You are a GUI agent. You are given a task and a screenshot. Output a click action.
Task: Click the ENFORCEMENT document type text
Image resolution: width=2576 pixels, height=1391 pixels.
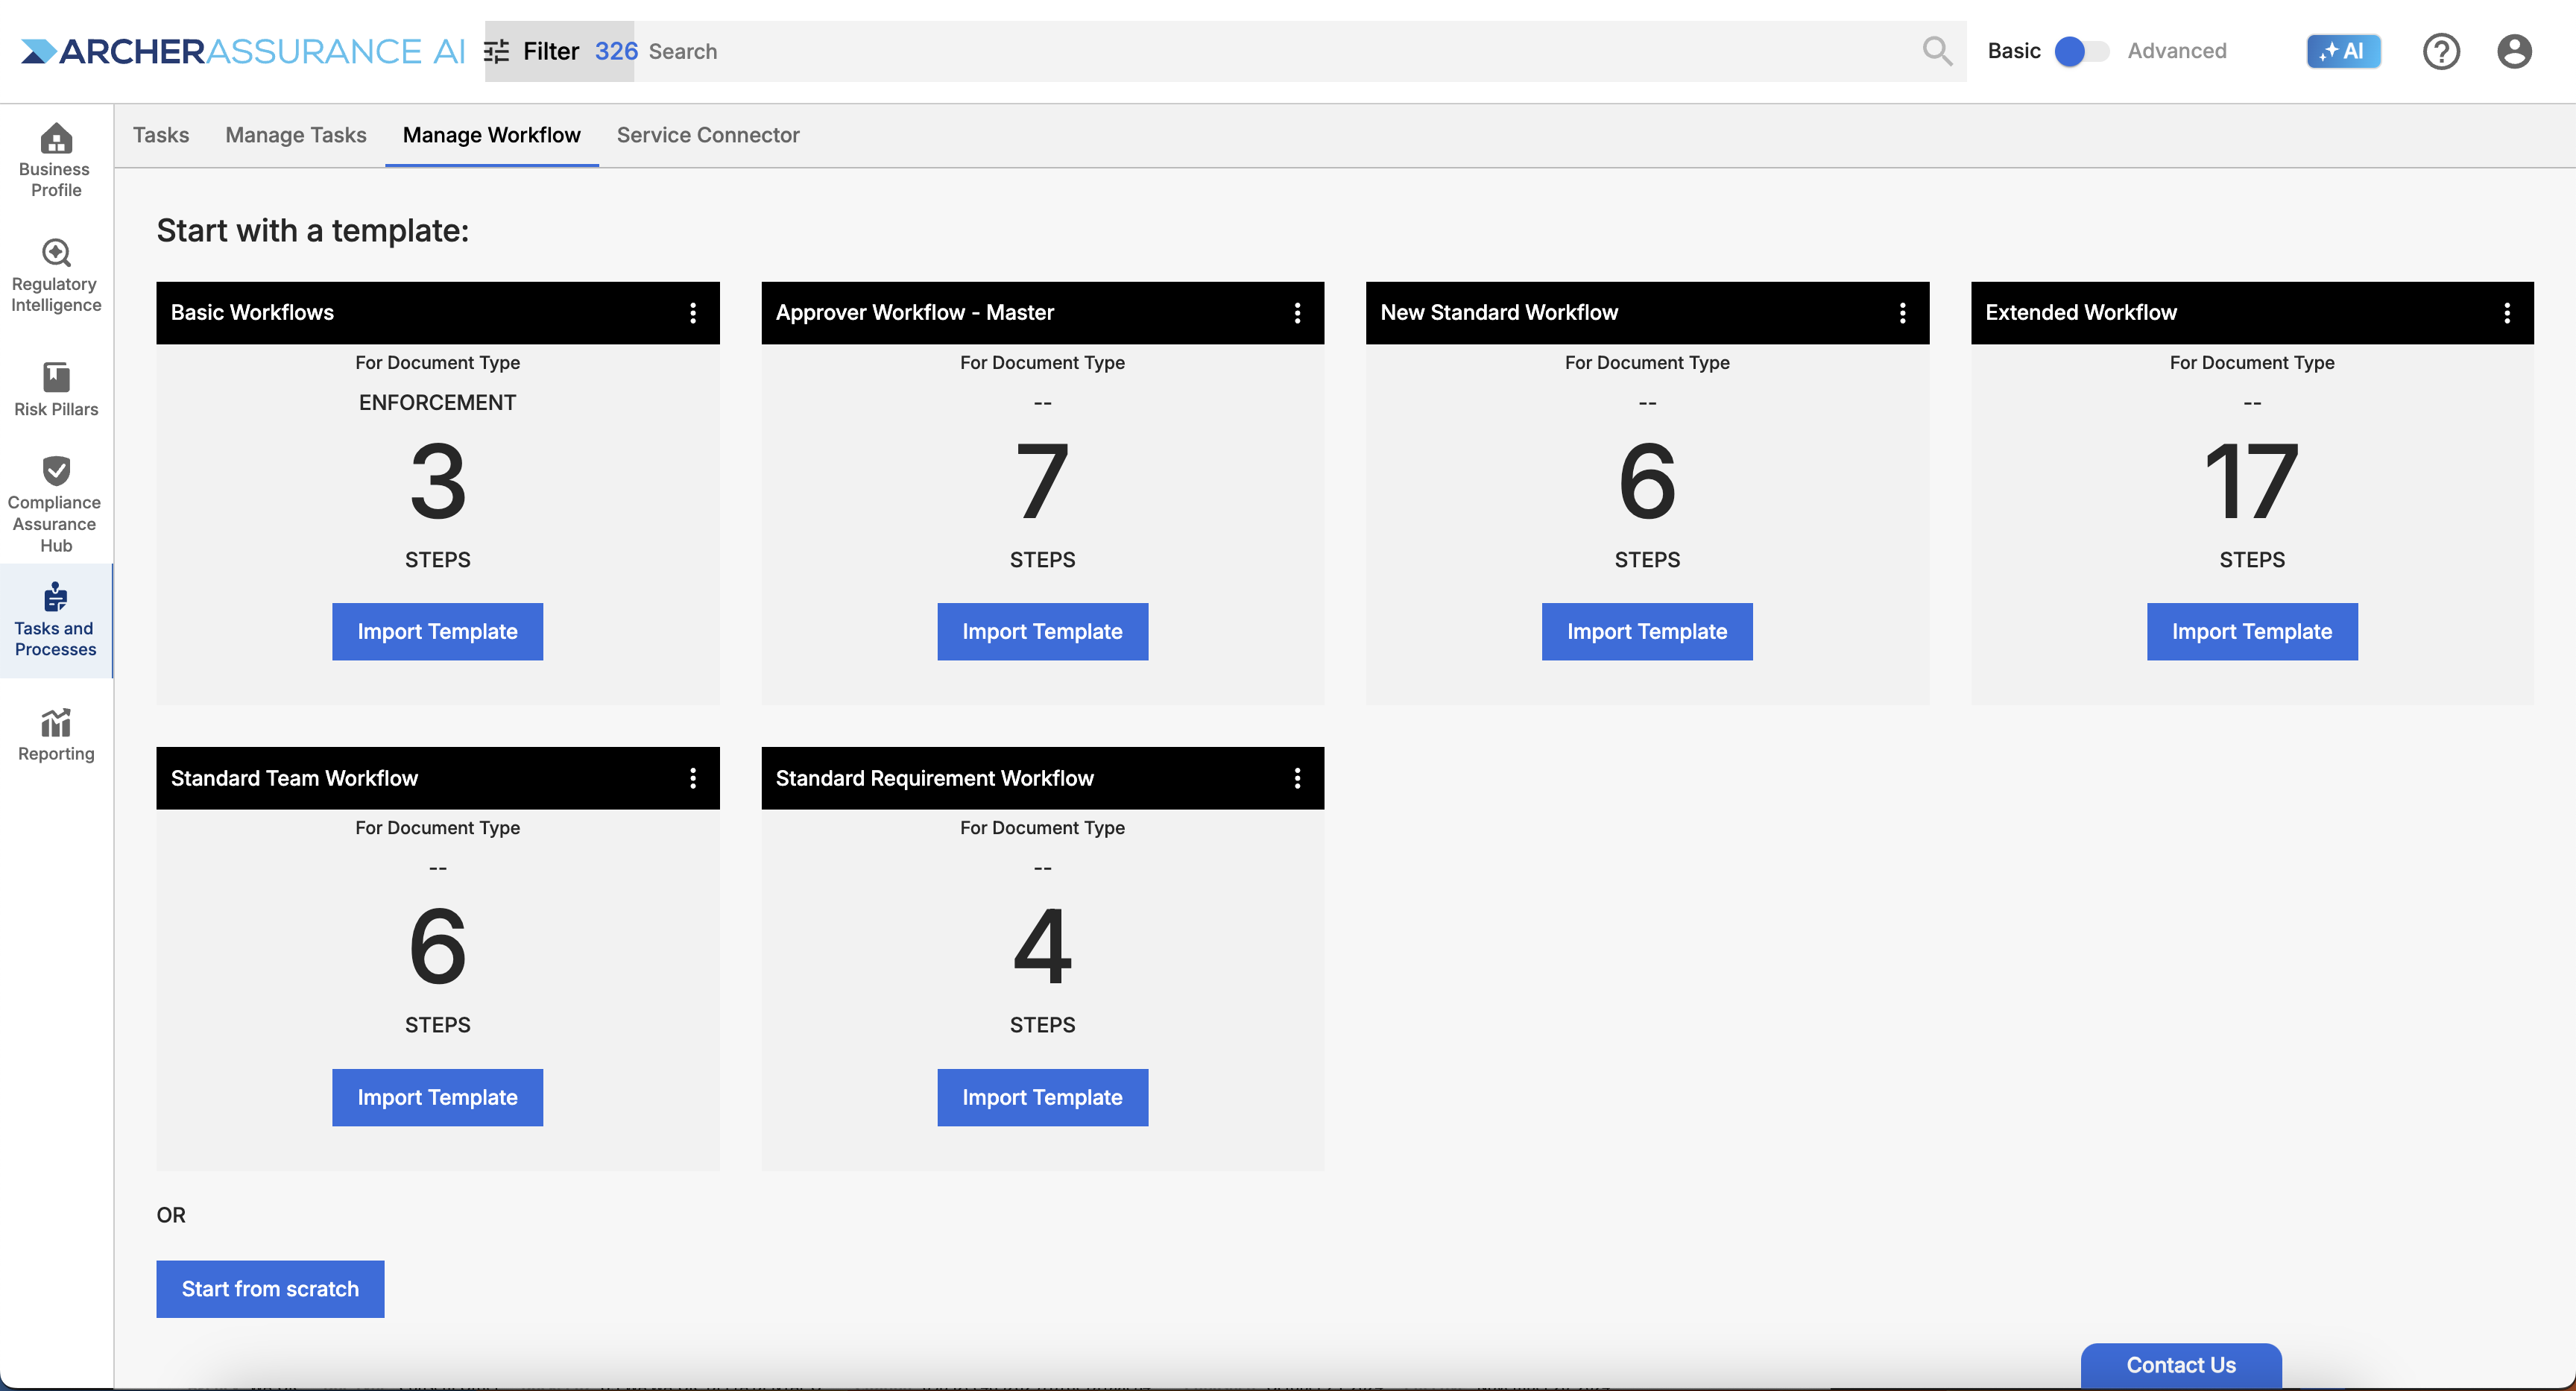click(x=437, y=402)
